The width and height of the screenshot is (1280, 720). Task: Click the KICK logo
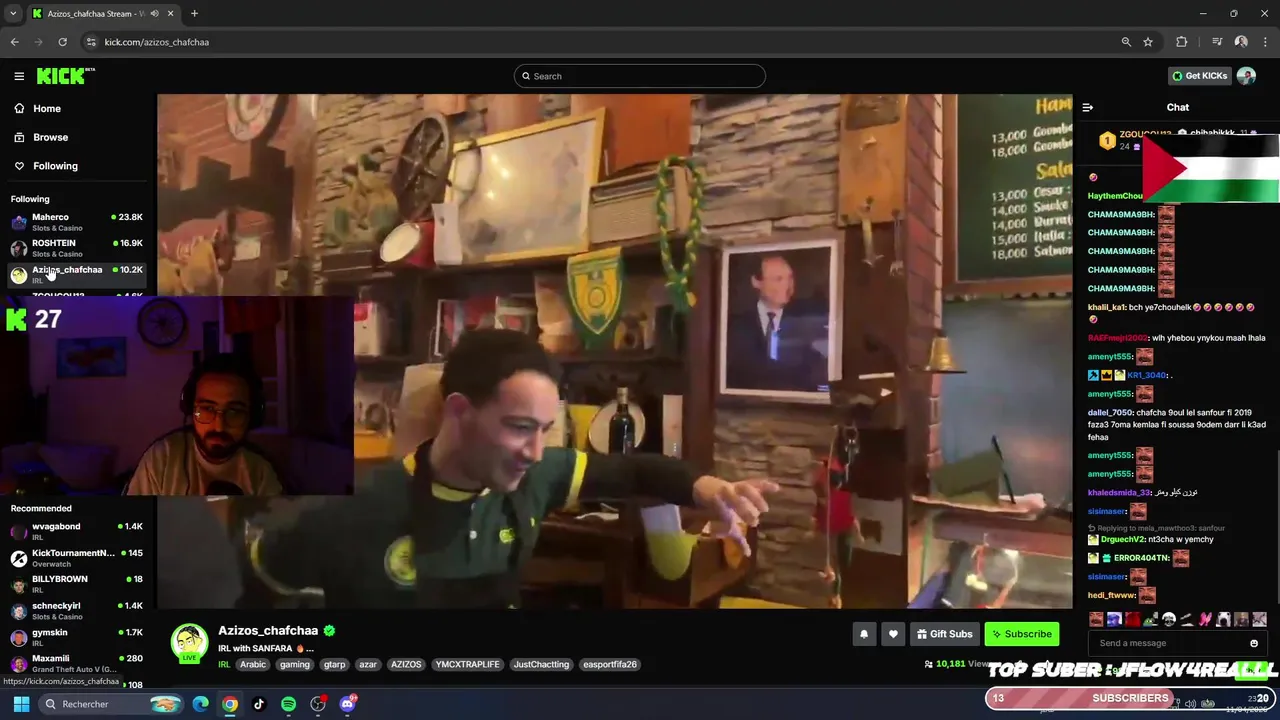tap(66, 76)
